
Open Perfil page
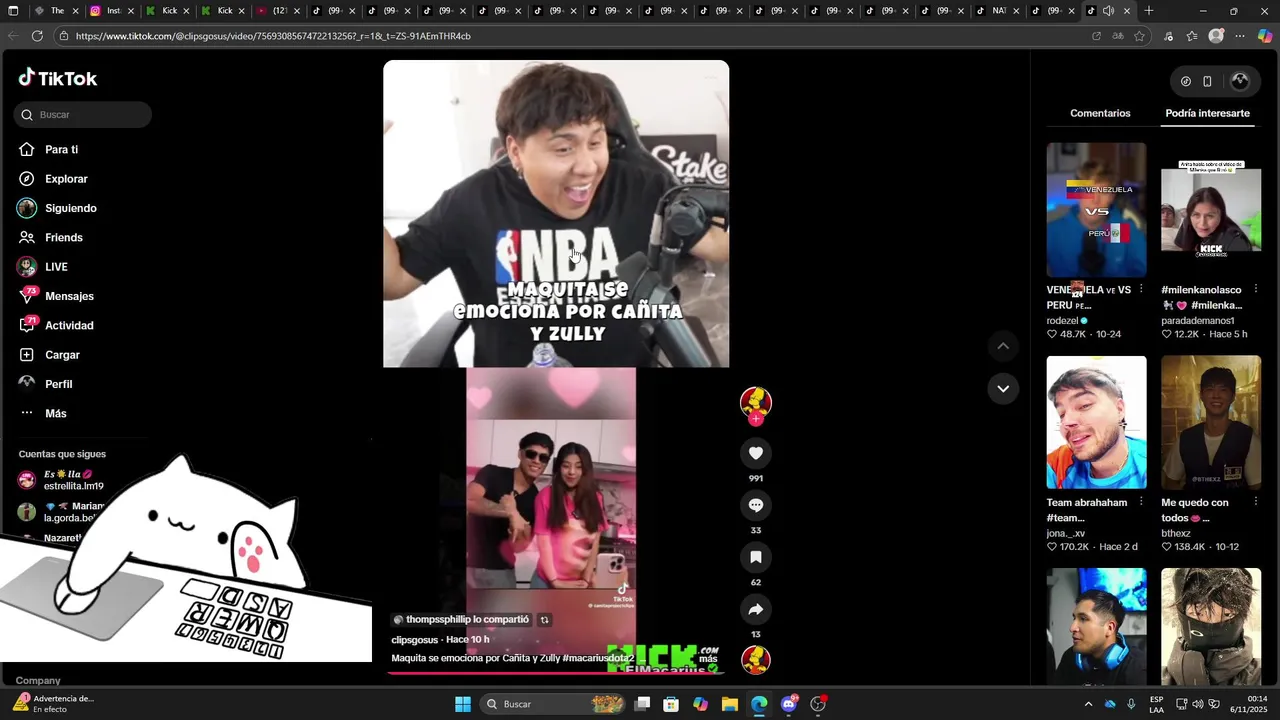click(x=45, y=384)
